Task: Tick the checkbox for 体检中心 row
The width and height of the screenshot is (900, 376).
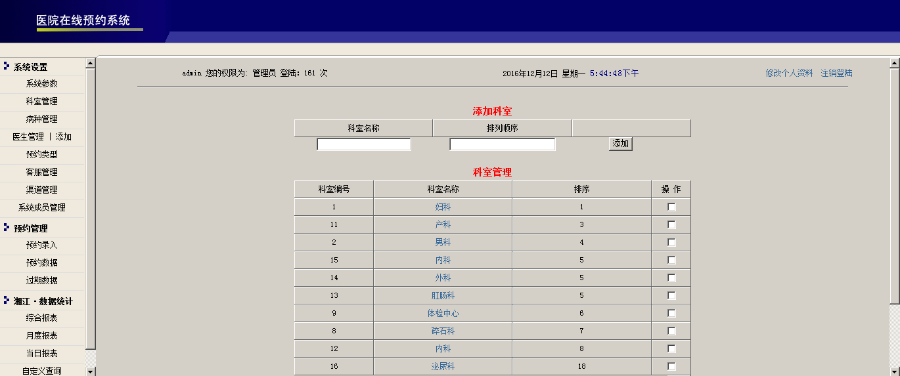Action: click(671, 313)
